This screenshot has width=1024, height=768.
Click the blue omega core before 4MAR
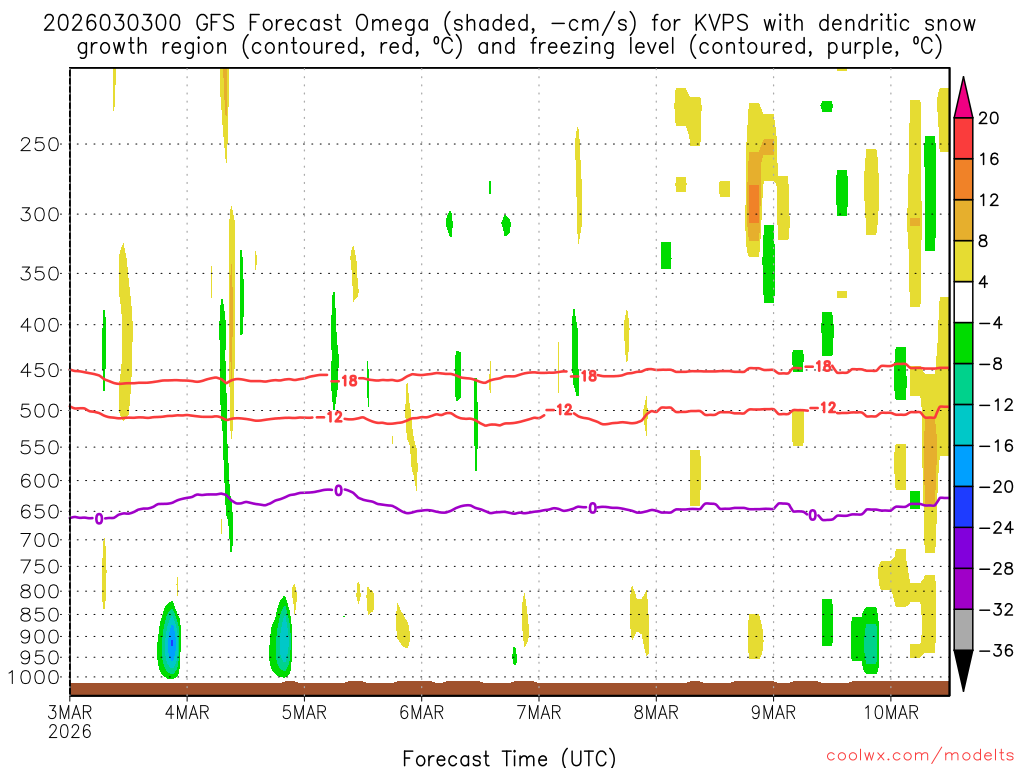pyautogui.click(x=172, y=643)
